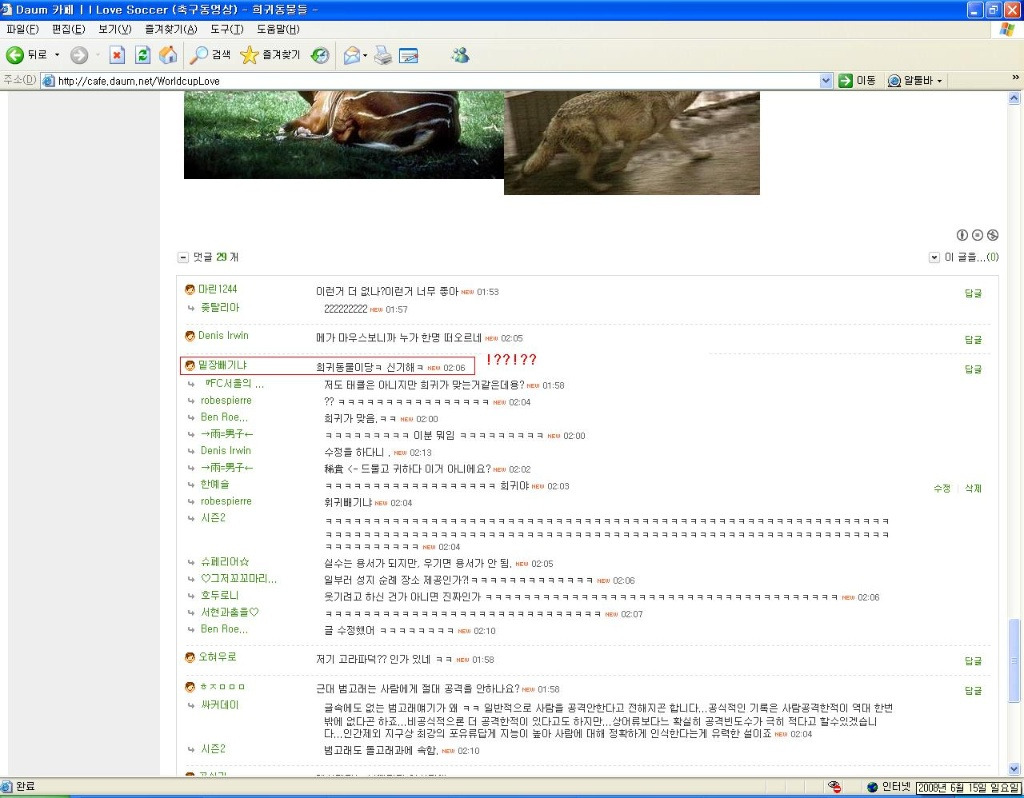Open Search (검색) from the toolbar
The width and height of the screenshot is (1024, 798).
click(x=211, y=55)
